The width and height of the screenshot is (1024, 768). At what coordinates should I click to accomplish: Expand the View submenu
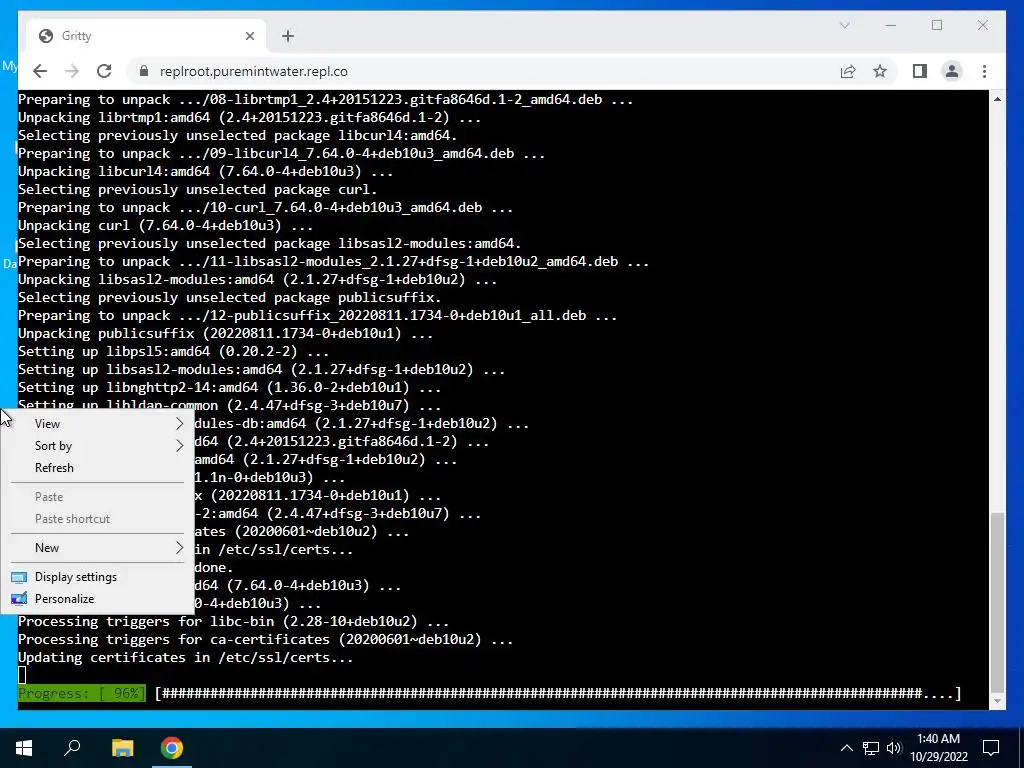point(98,424)
